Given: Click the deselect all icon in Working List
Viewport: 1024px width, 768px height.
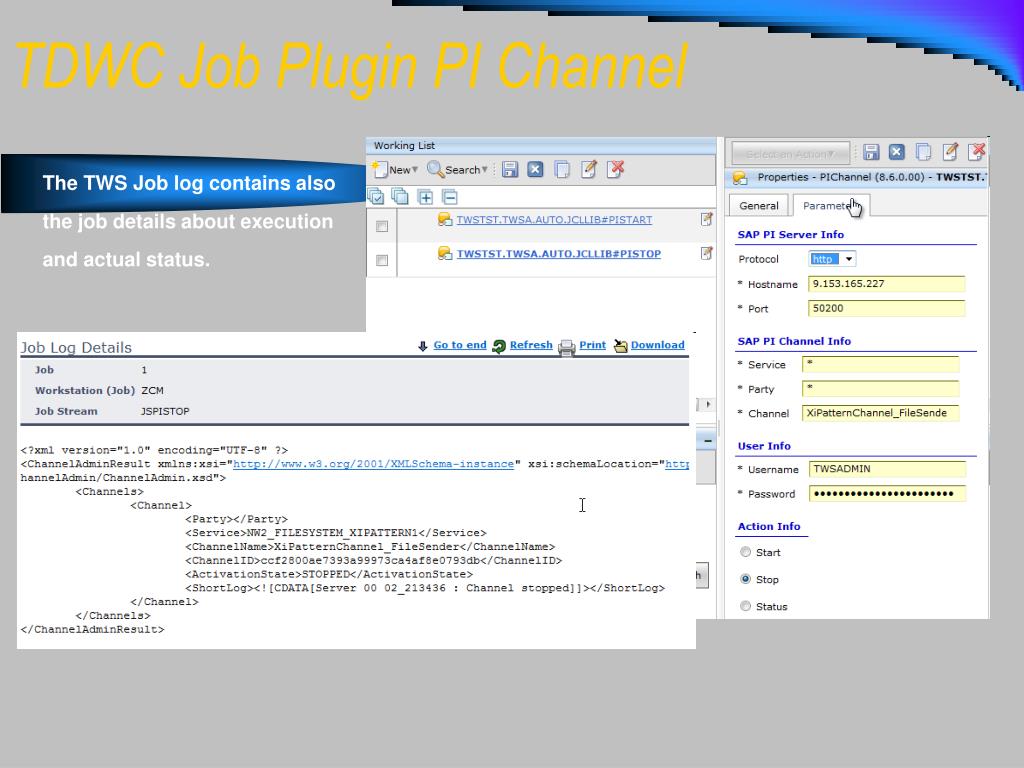Looking at the screenshot, I should click(x=400, y=196).
